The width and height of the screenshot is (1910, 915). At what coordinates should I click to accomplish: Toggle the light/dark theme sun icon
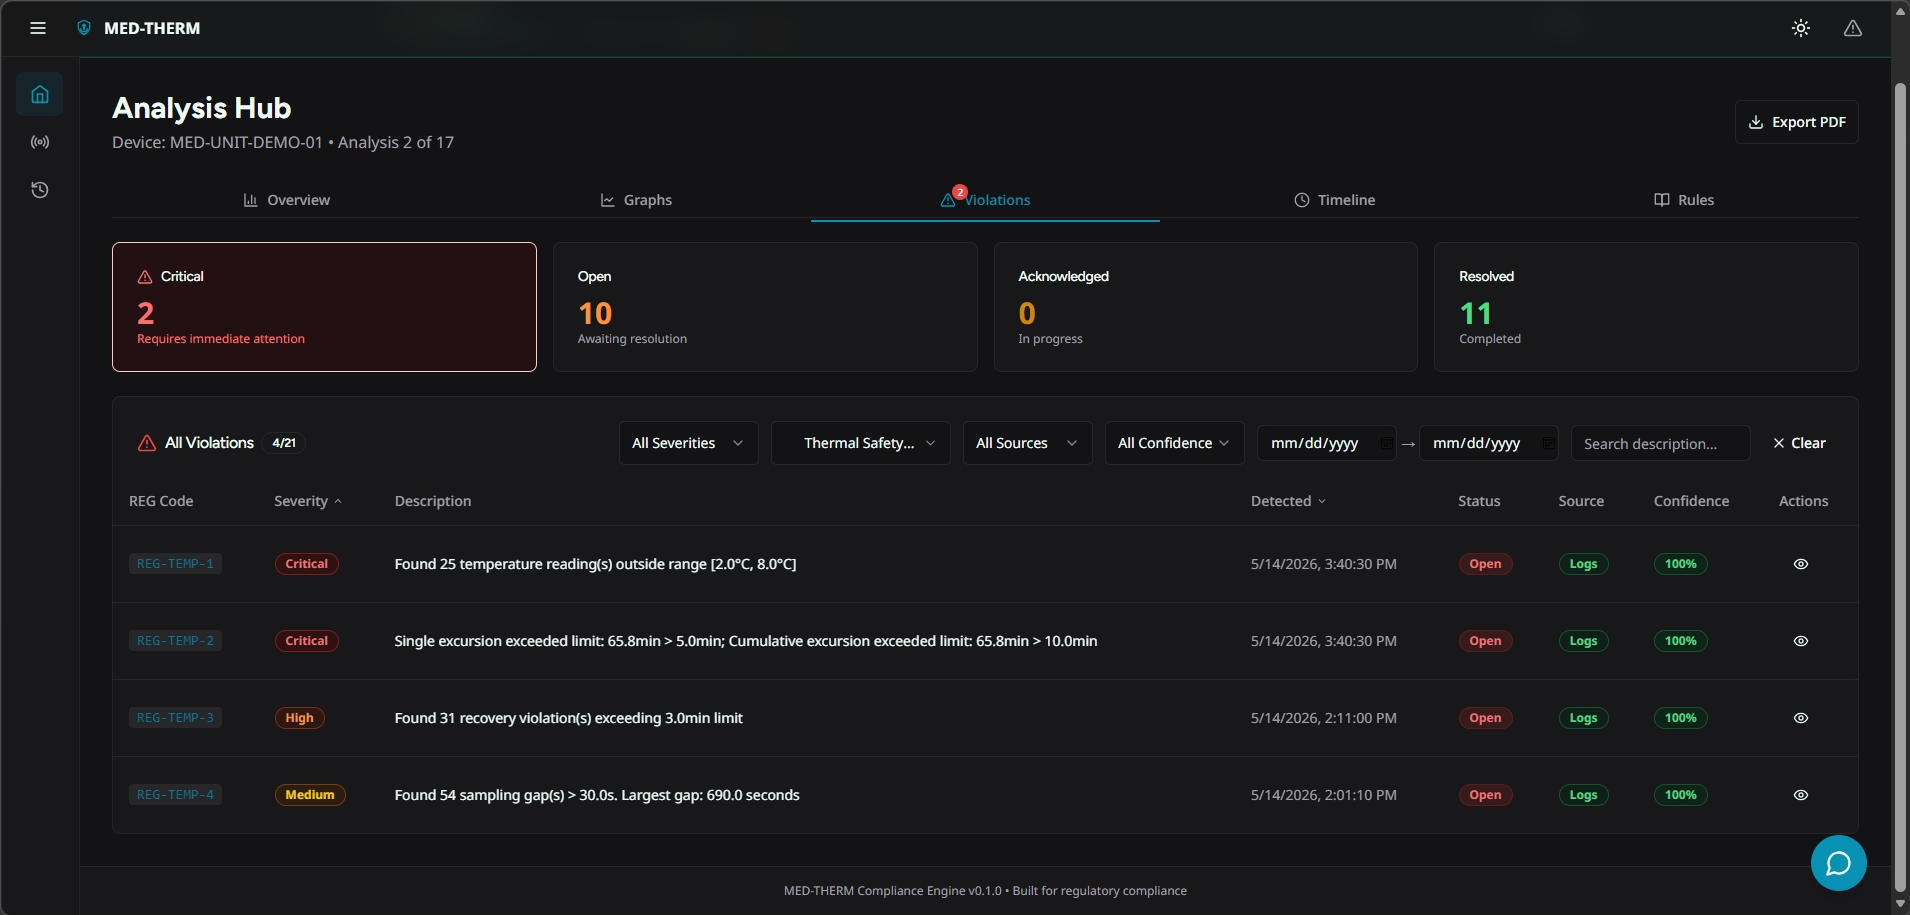[x=1801, y=28]
